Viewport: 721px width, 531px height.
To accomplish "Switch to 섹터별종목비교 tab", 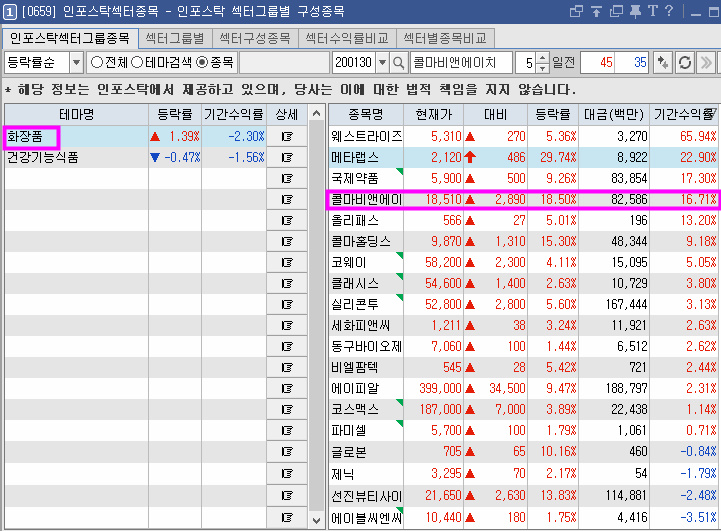I will tap(445, 38).
